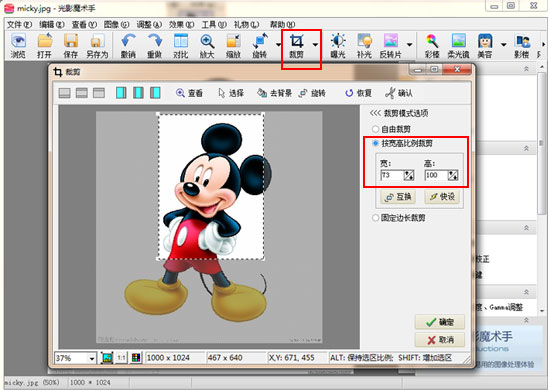Click 旋转 rotate in crop dialog toolbar
This screenshot has width=548, height=390.
pyautogui.click(x=312, y=93)
